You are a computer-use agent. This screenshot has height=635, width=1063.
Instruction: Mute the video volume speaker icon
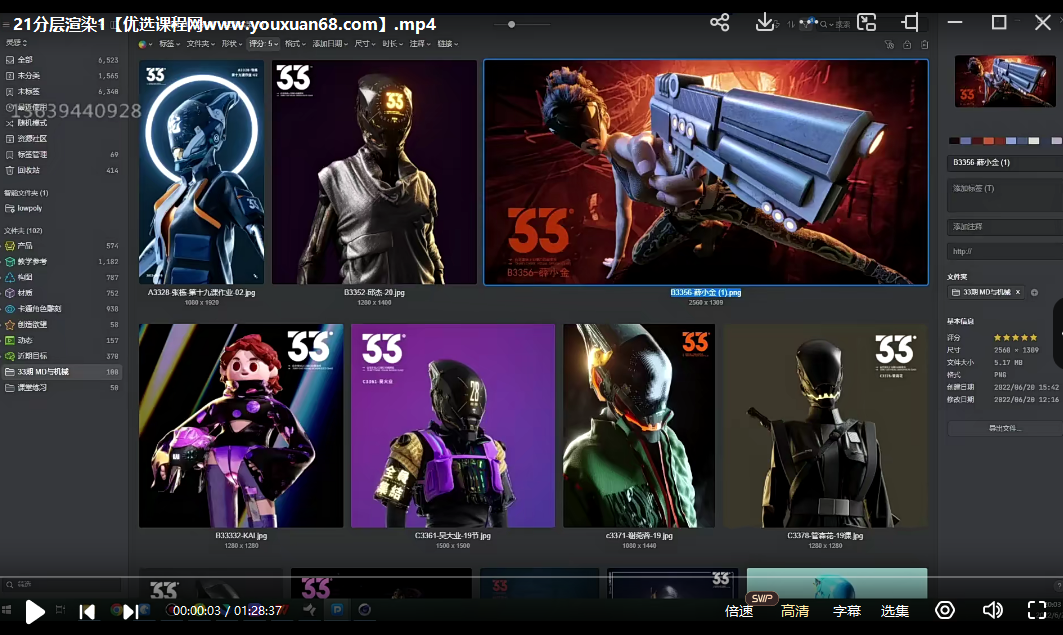coord(992,611)
